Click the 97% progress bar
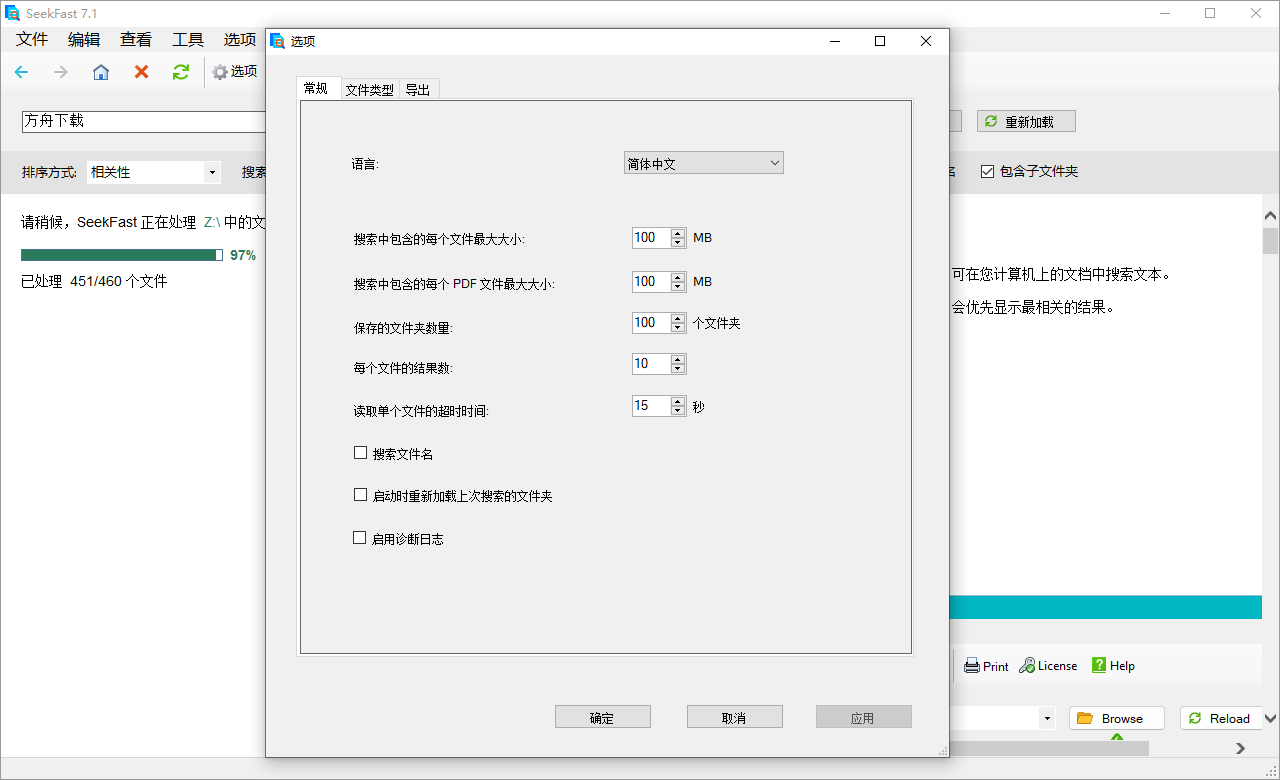1280x780 pixels. 122,255
